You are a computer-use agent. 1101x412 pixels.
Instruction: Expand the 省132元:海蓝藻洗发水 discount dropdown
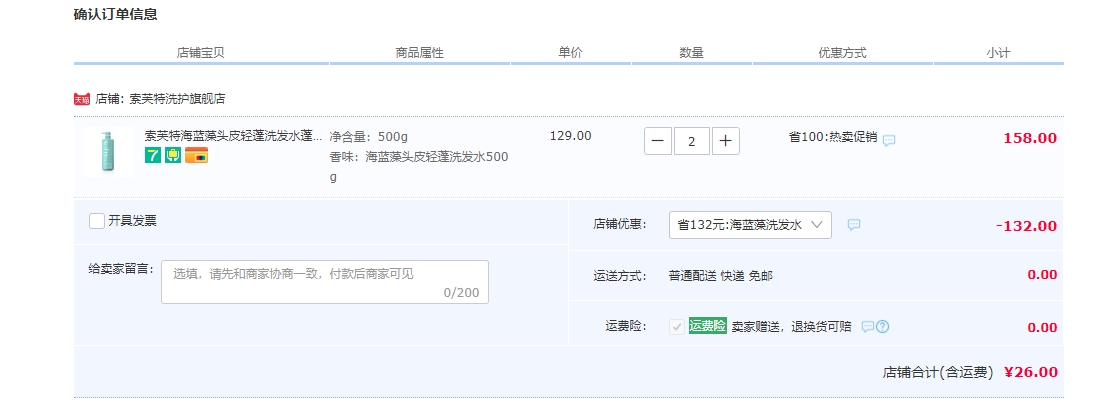pos(750,225)
